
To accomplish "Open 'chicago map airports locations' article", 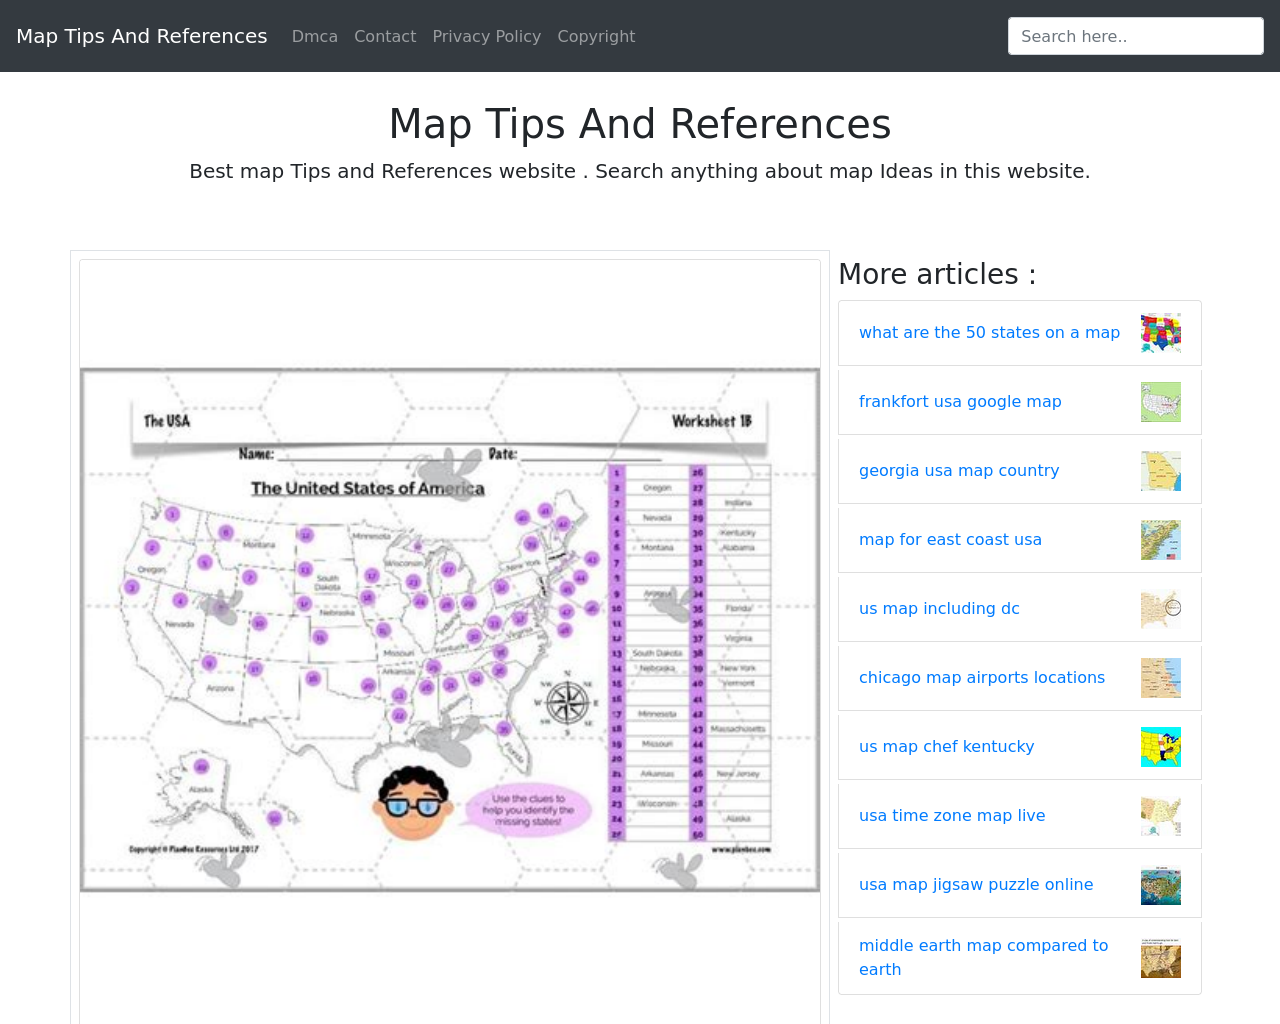I will click(x=982, y=678).
